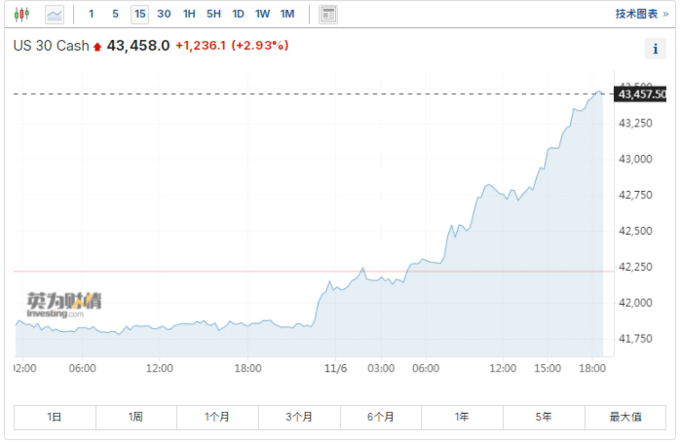Select the 1日 time range tab
Screen dimensions: 680x442
pos(54,416)
